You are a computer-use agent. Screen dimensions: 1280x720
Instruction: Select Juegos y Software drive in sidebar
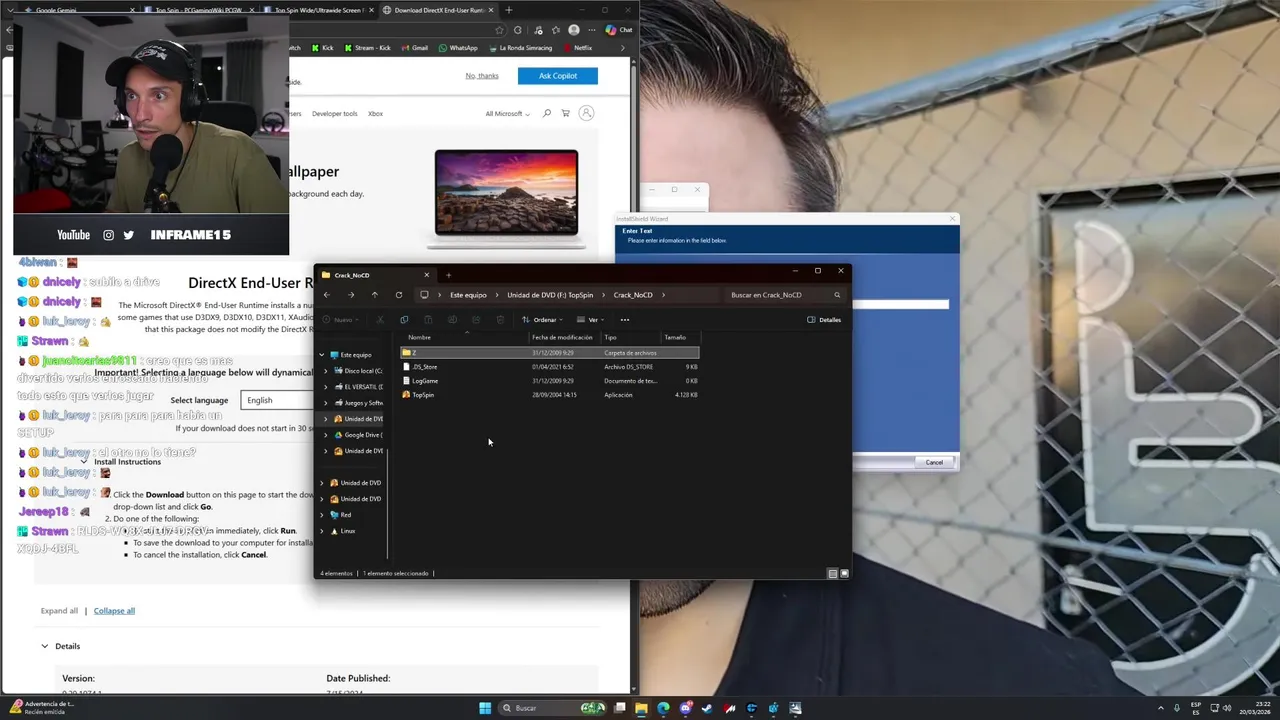[357, 403]
